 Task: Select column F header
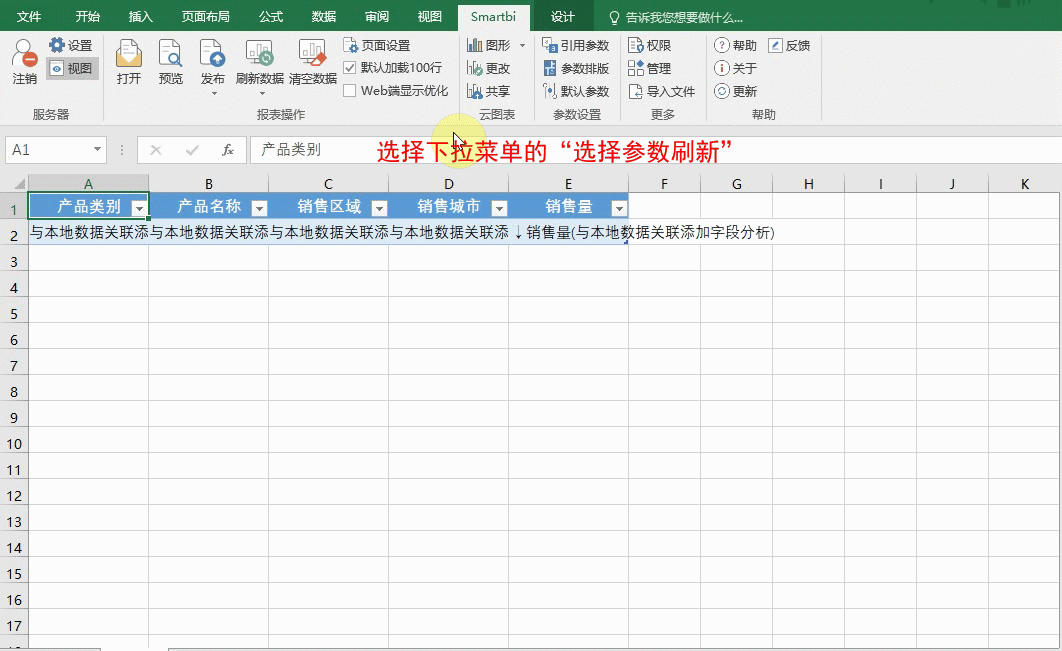coord(664,184)
